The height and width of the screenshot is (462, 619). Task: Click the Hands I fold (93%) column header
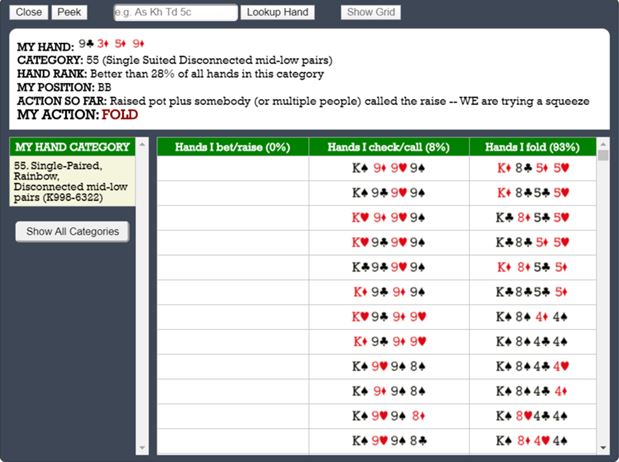click(533, 147)
